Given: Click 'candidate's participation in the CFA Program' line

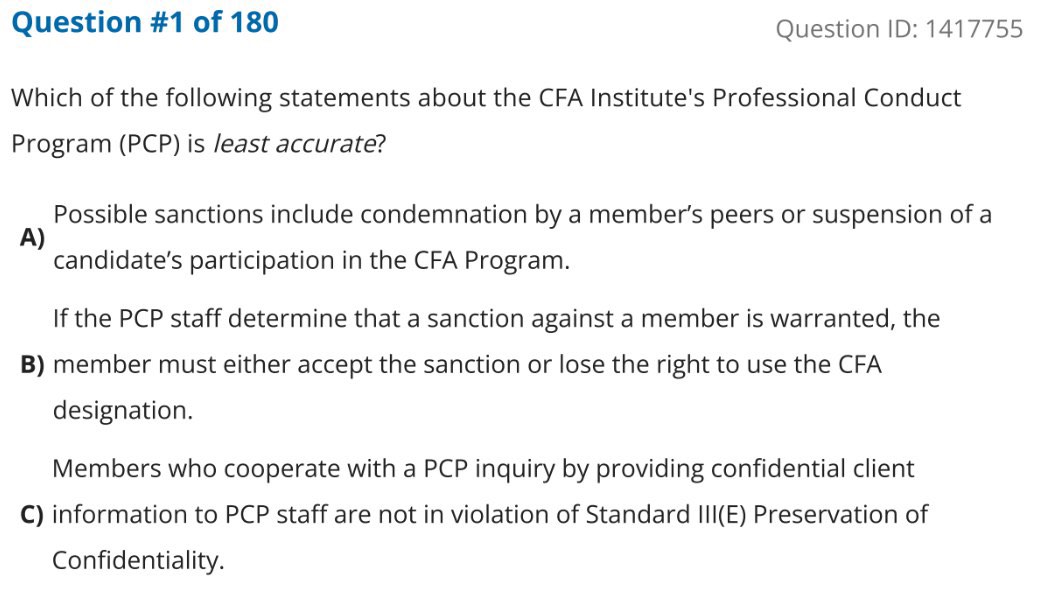Looking at the screenshot, I should 311,261.
